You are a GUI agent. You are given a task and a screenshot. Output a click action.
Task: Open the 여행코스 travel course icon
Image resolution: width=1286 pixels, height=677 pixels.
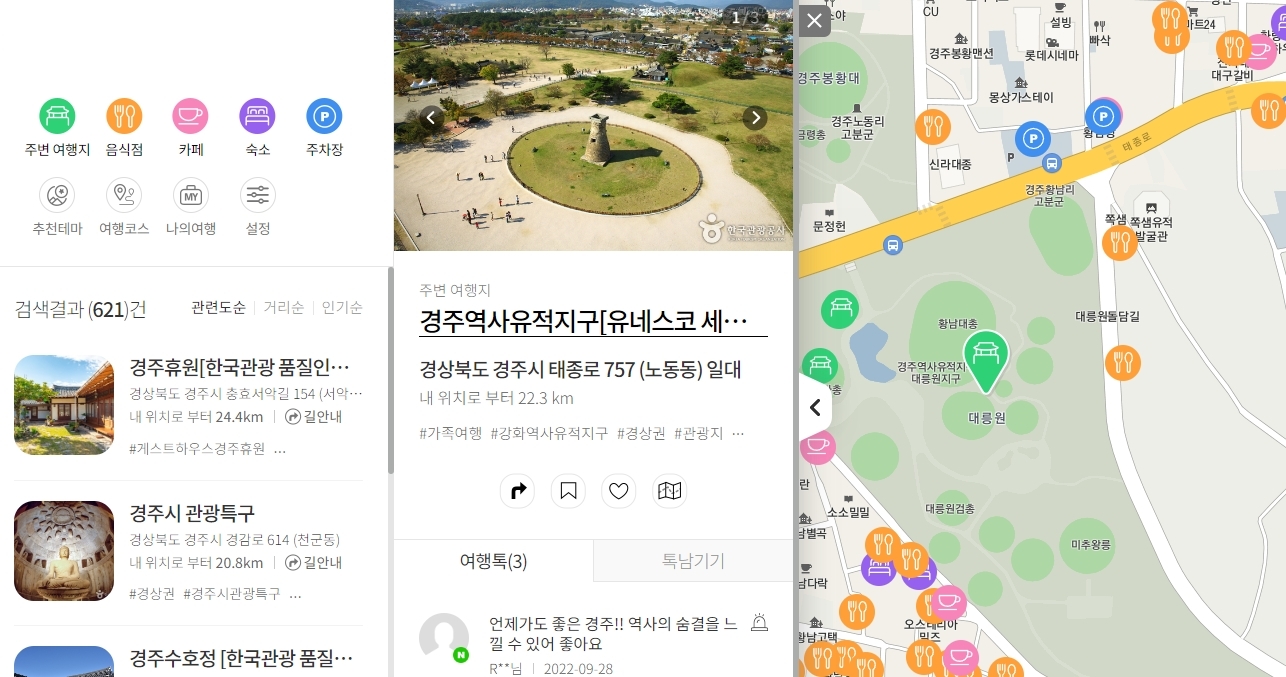(124, 195)
